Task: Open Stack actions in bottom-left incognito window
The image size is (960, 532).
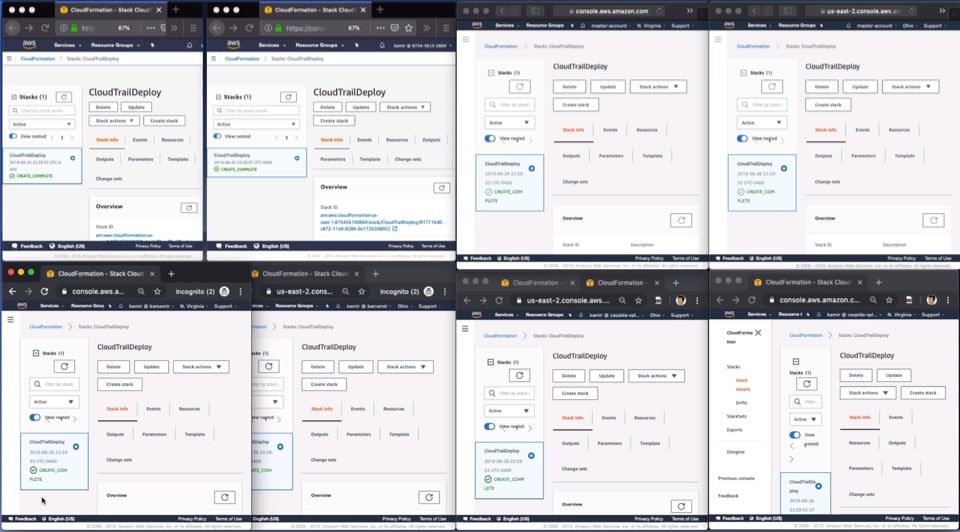Action: [201, 367]
